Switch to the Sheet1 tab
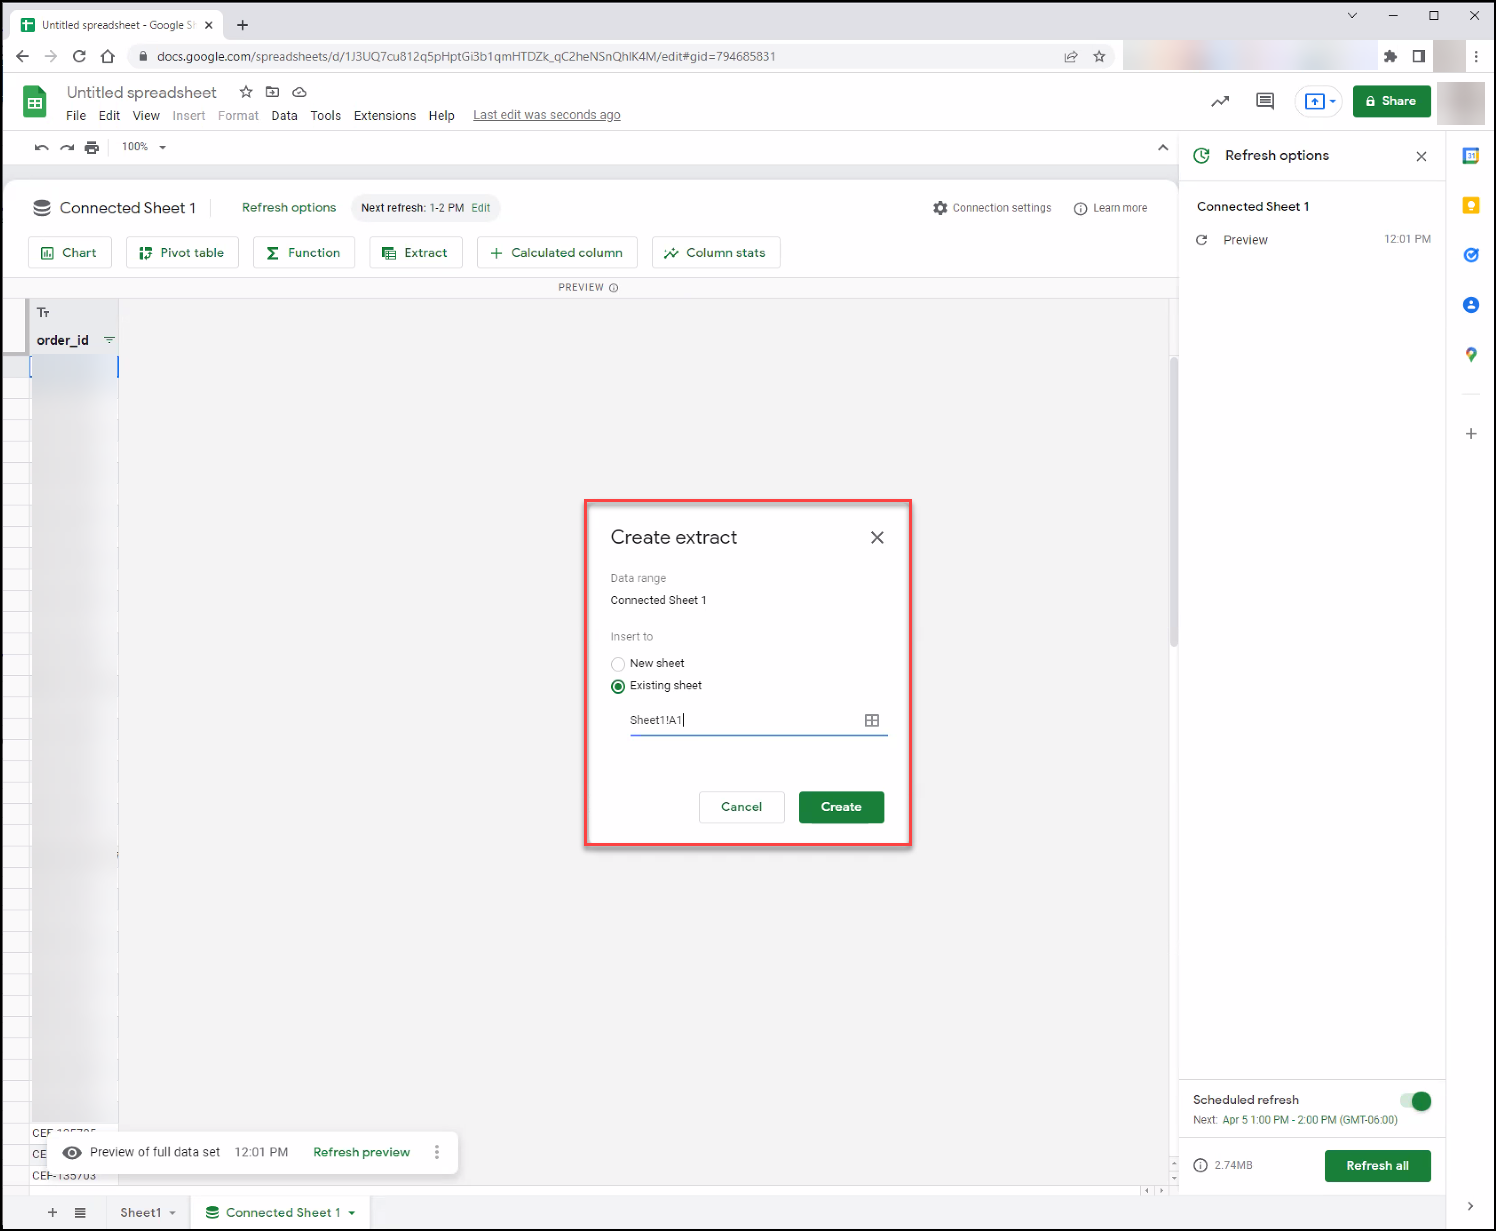The image size is (1496, 1231). coord(141,1213)
